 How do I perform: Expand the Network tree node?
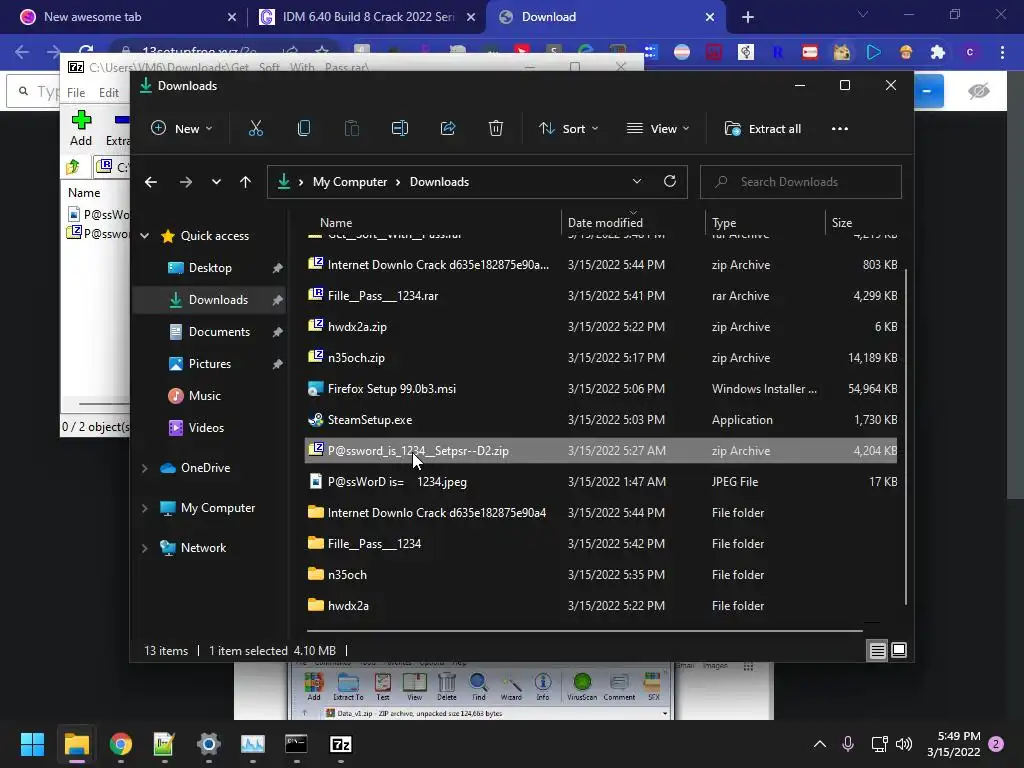[x=145, y=548]
